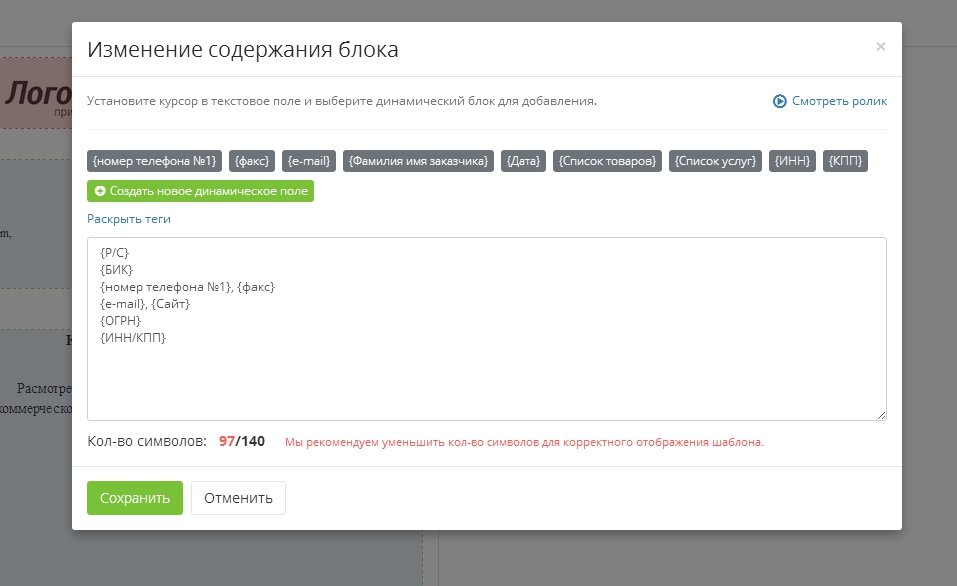The height and width of the screenshot is (586, 957).
Task: Insert the {Список услуг} tag
Action: [x=715, y=161]
